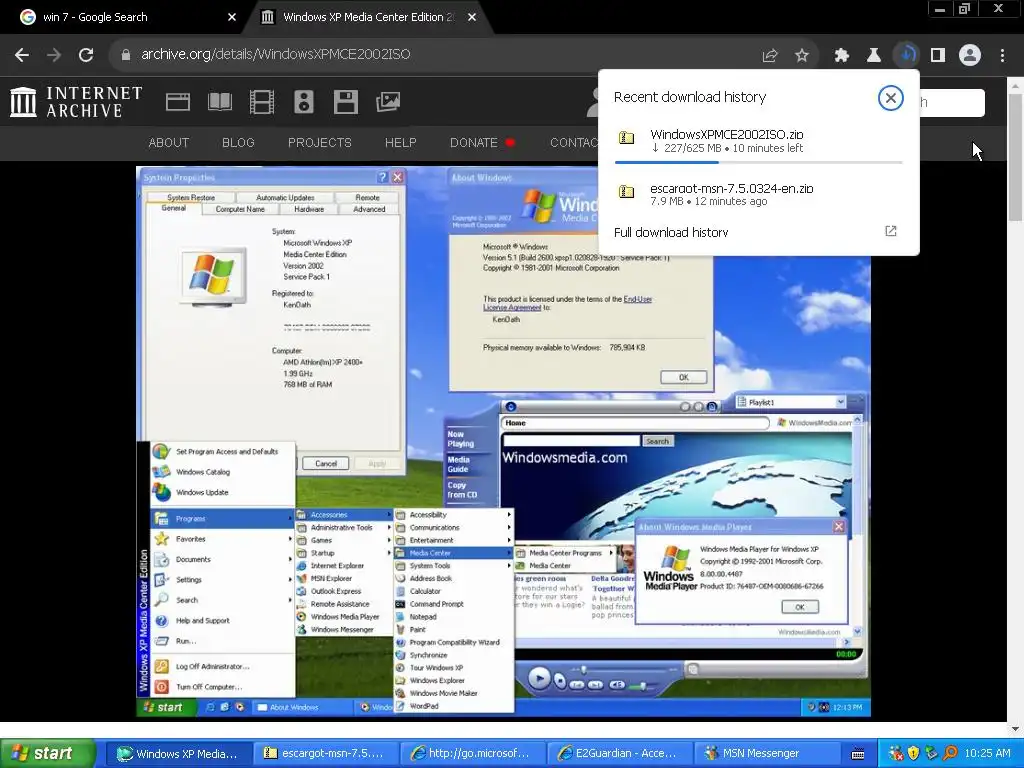Click the 10:25 AM system clock
Screen dimensions: 1024x768
[x=987, y=754]
